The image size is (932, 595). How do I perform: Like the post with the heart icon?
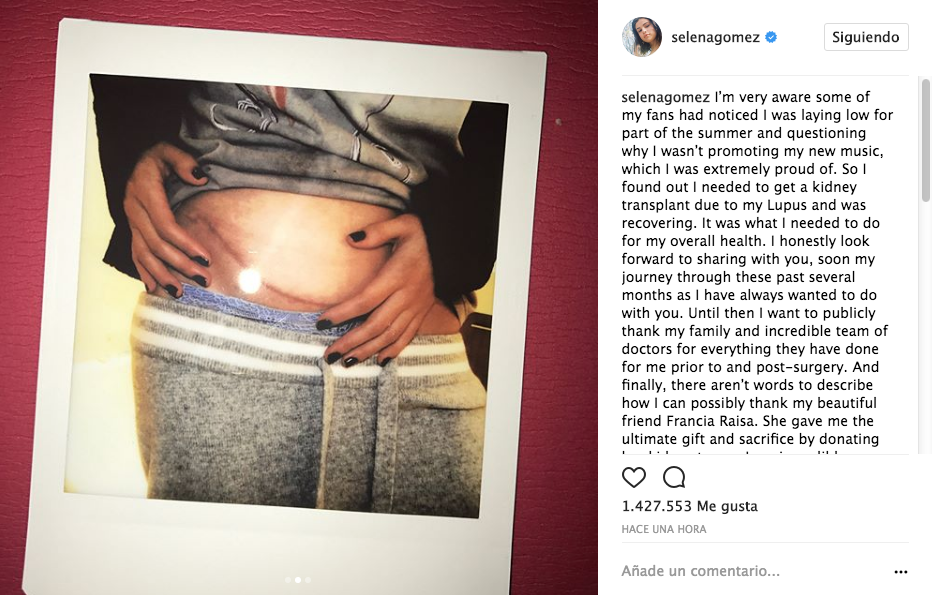(634, 477)
